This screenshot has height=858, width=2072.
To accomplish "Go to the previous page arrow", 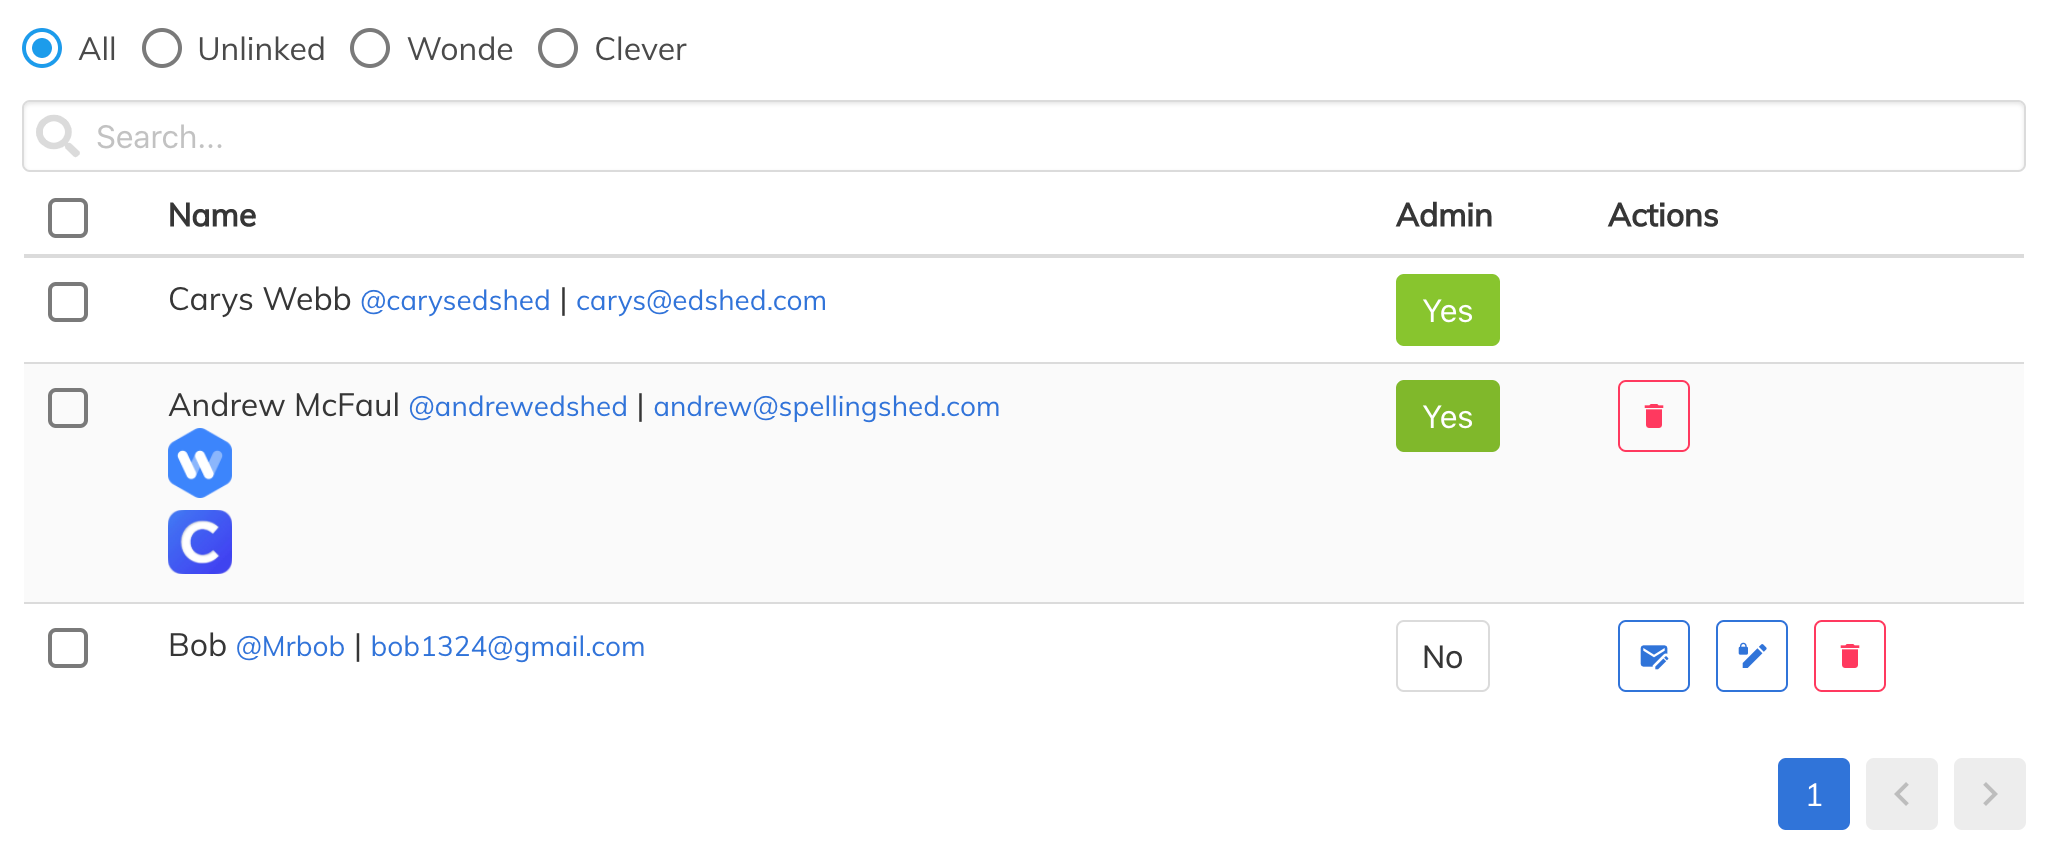I will [1901, 794].
